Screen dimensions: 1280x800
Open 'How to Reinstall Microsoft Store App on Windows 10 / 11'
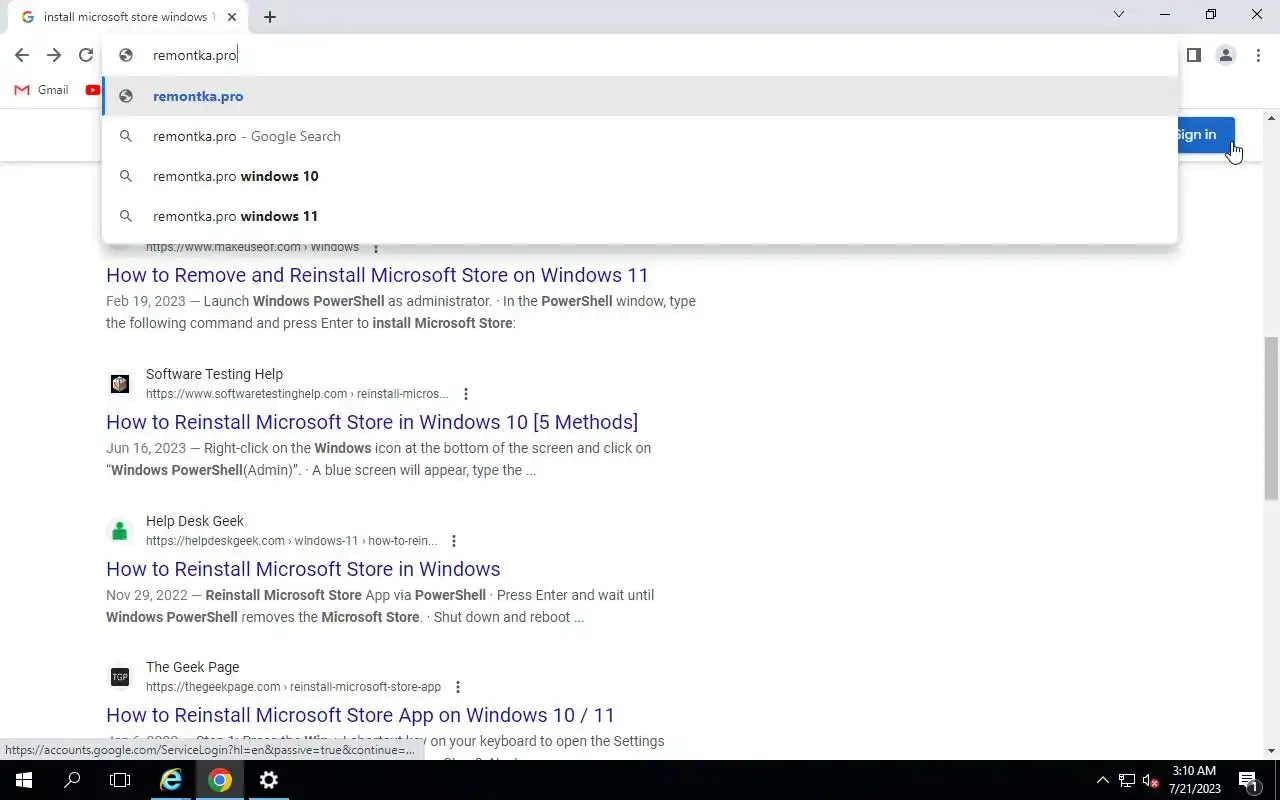pyautogui.click(x=360, y=715)
